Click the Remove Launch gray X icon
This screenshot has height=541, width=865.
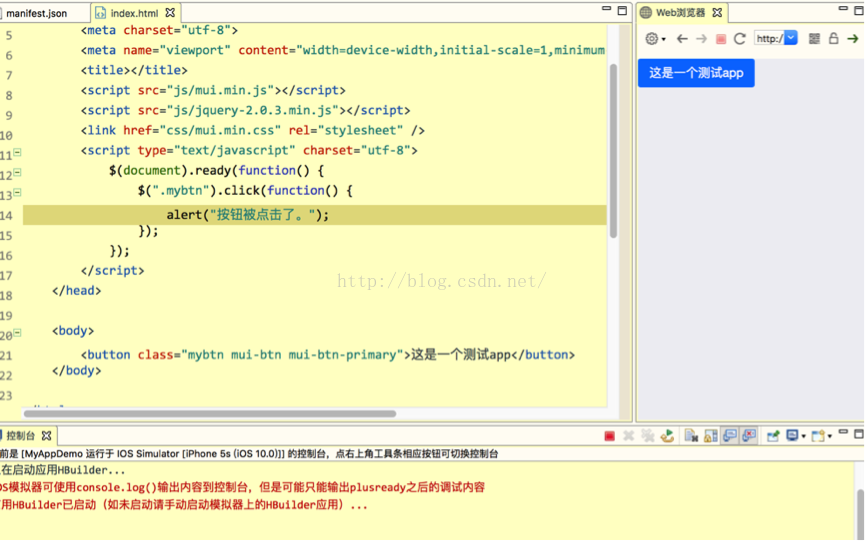click(x=628, y=436)
